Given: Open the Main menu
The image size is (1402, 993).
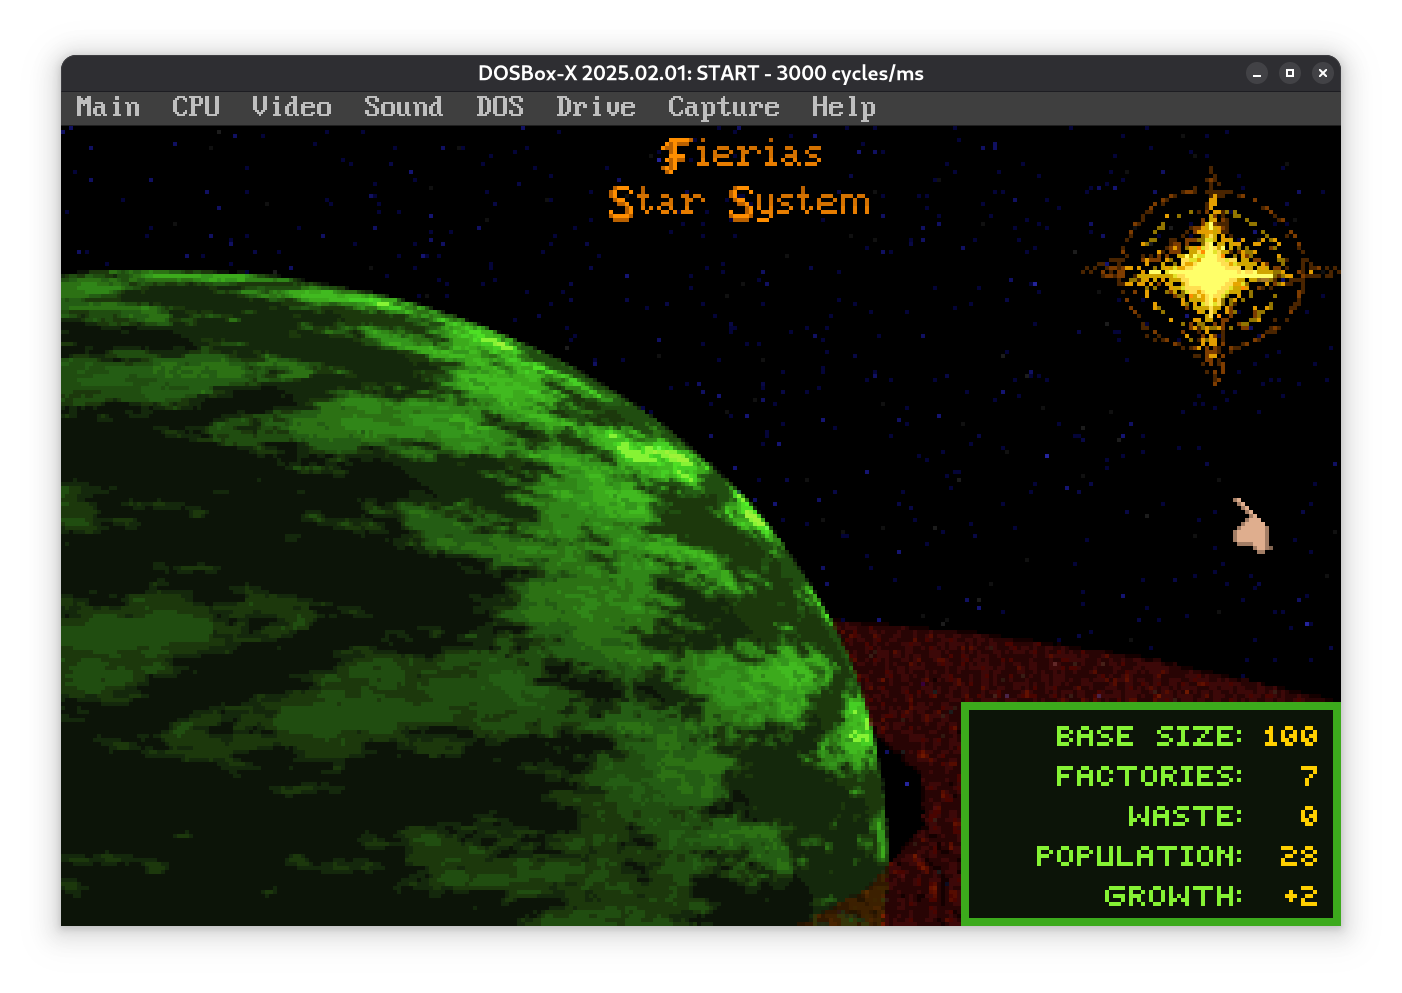Looking at the screenshot, I should (x=108, y=107).
